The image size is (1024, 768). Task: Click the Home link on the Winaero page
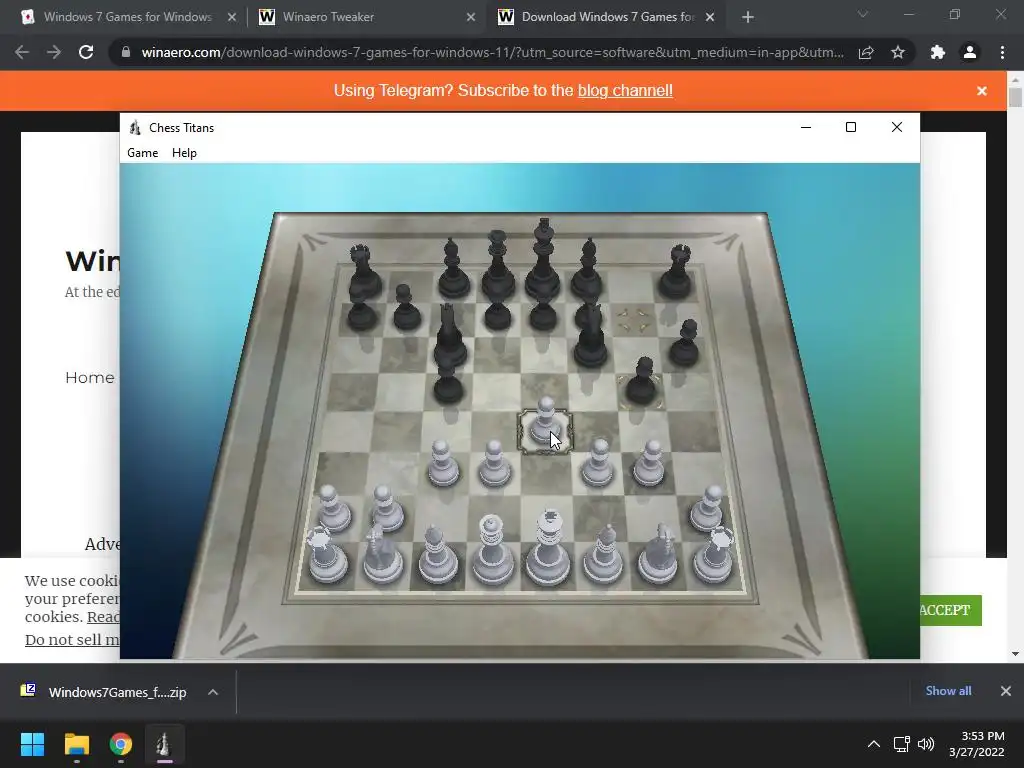click(x=89, y=377)
